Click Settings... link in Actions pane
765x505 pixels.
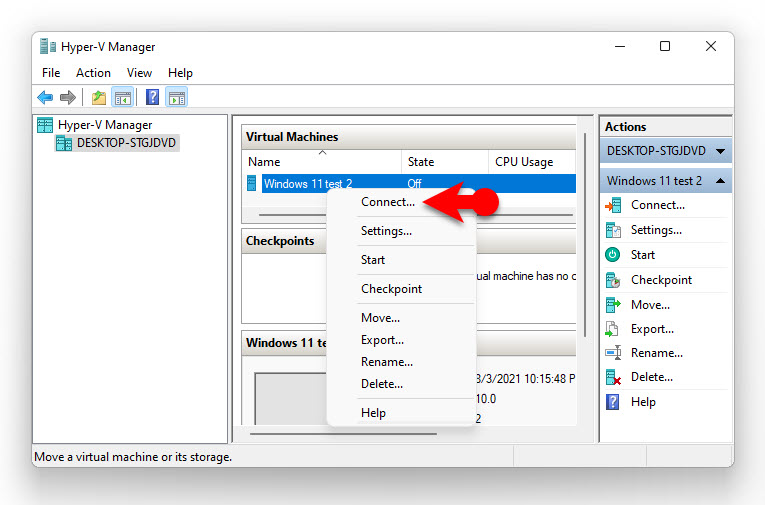tap(656, 230)
